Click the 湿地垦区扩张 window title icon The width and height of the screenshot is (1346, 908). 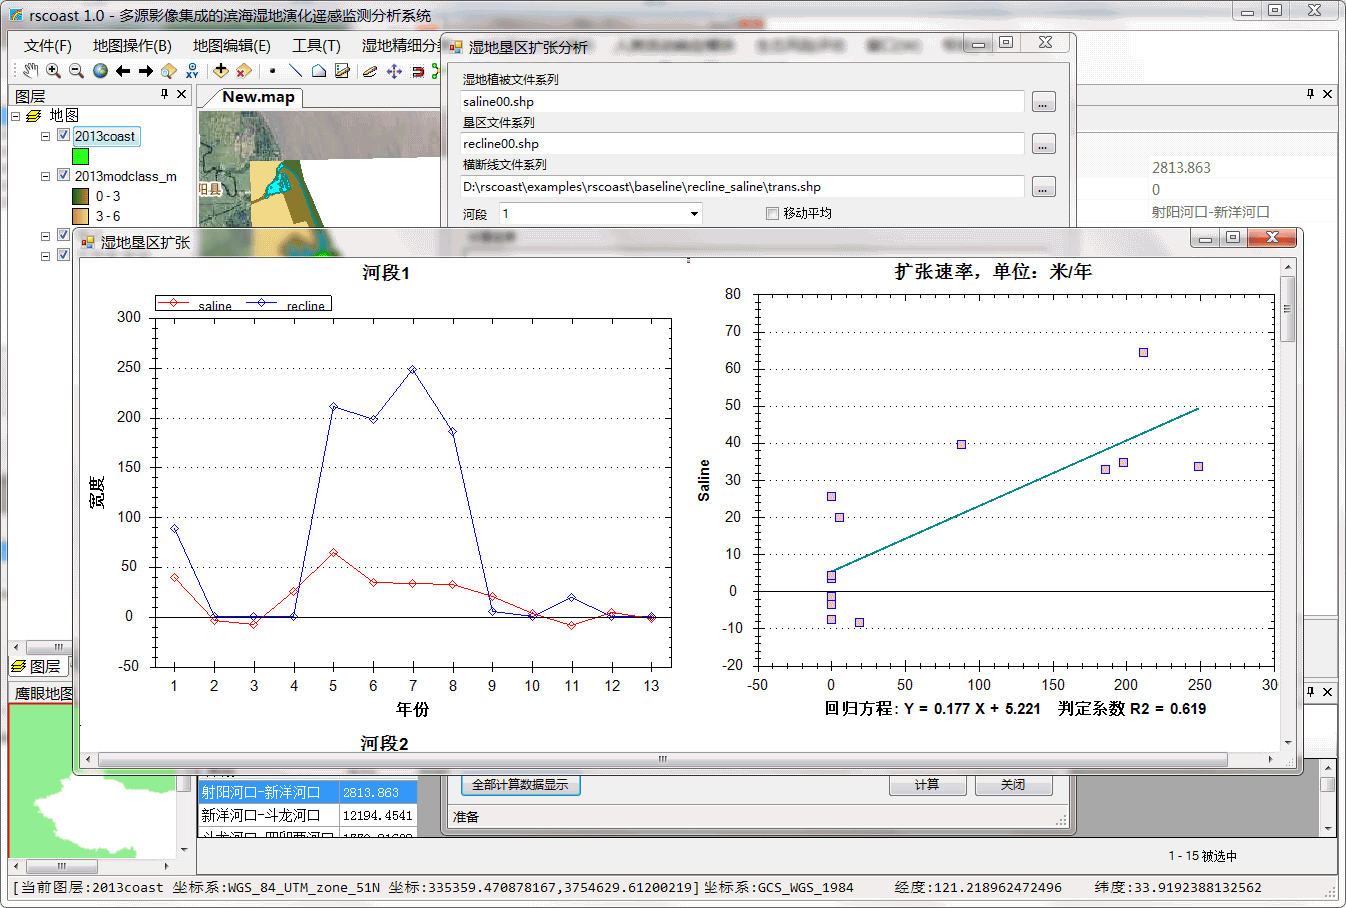click(88, 242)
